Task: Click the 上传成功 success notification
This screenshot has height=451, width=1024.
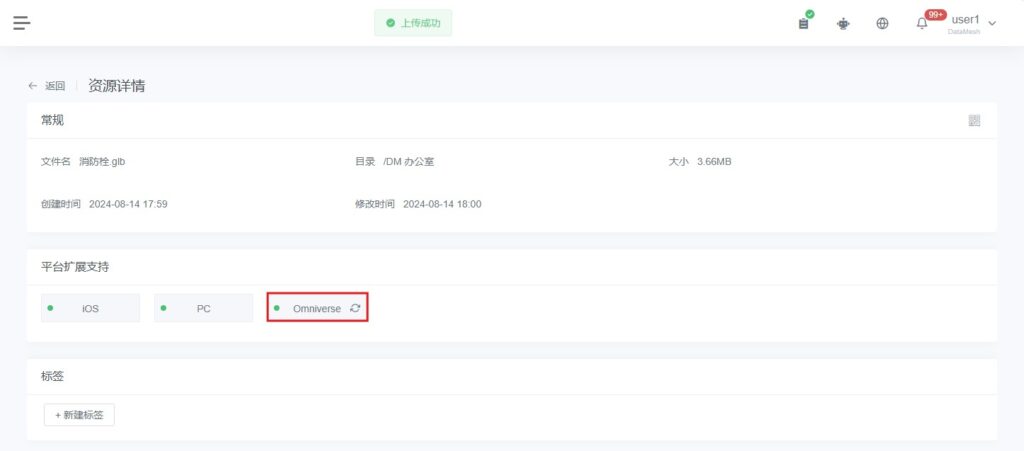Action: [x=412, y=23]
